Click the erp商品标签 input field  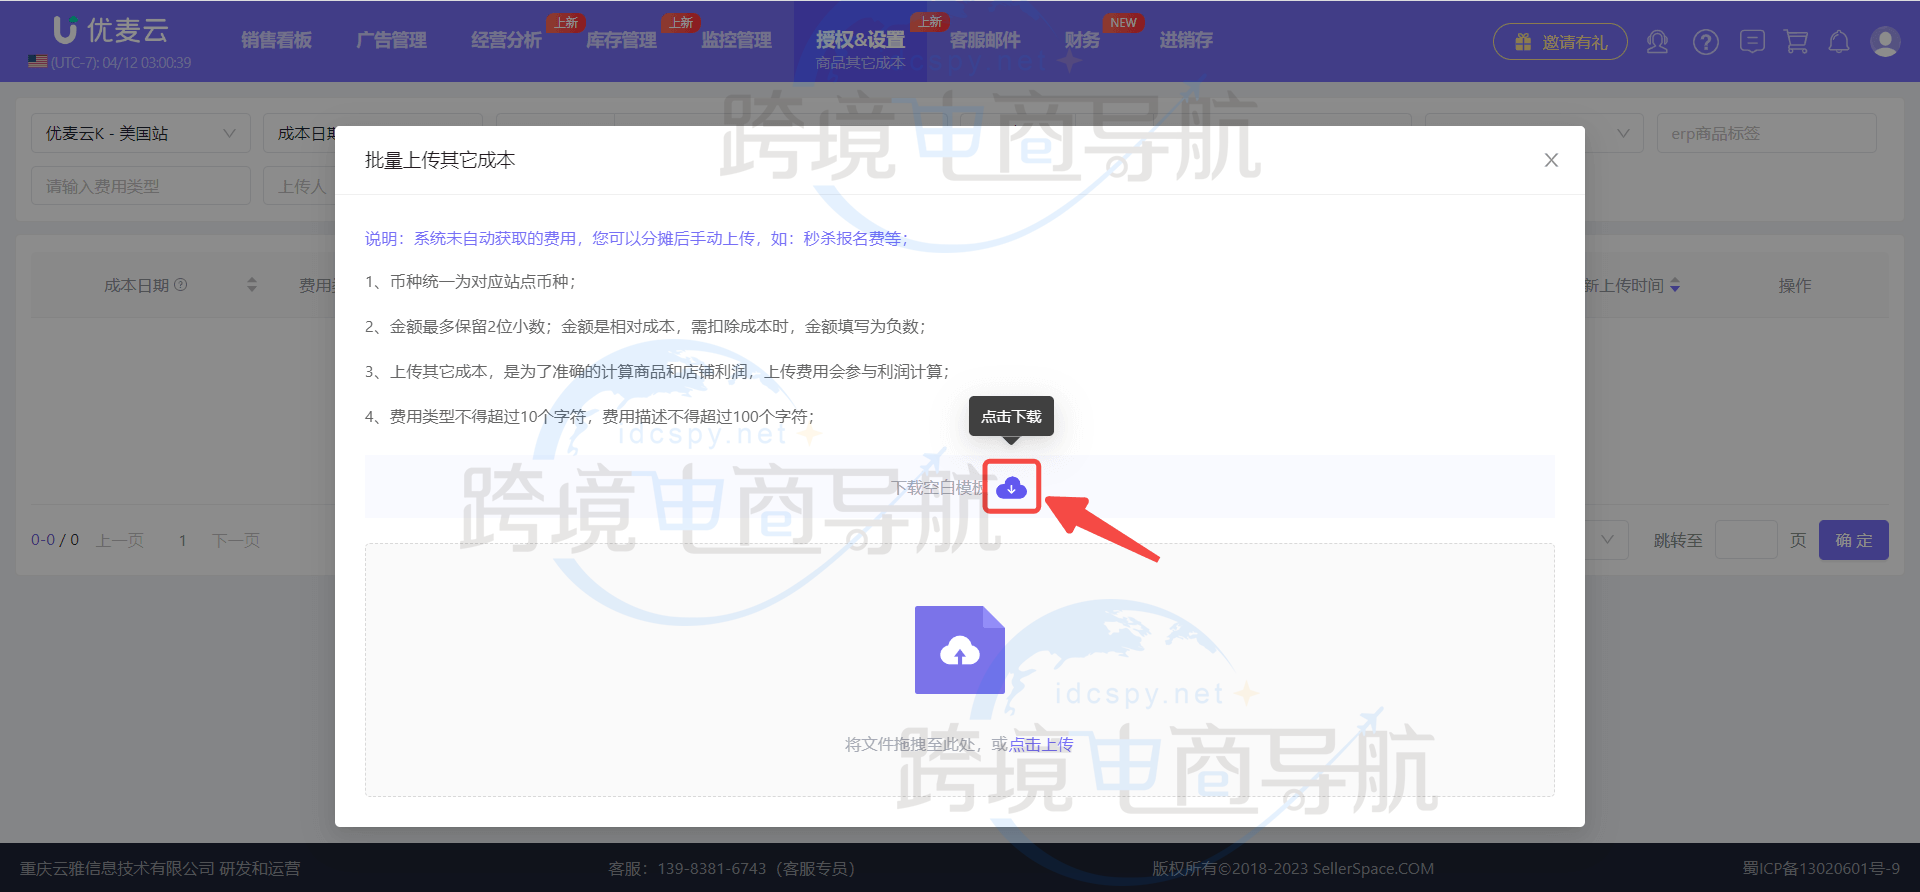tap(1766, 133)
